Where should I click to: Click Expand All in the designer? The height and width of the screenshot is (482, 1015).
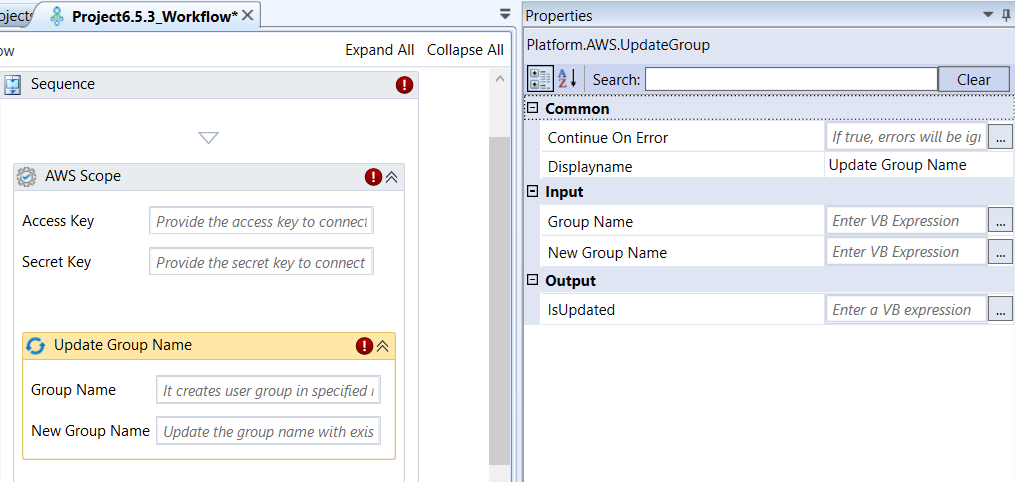pos(379,50)
